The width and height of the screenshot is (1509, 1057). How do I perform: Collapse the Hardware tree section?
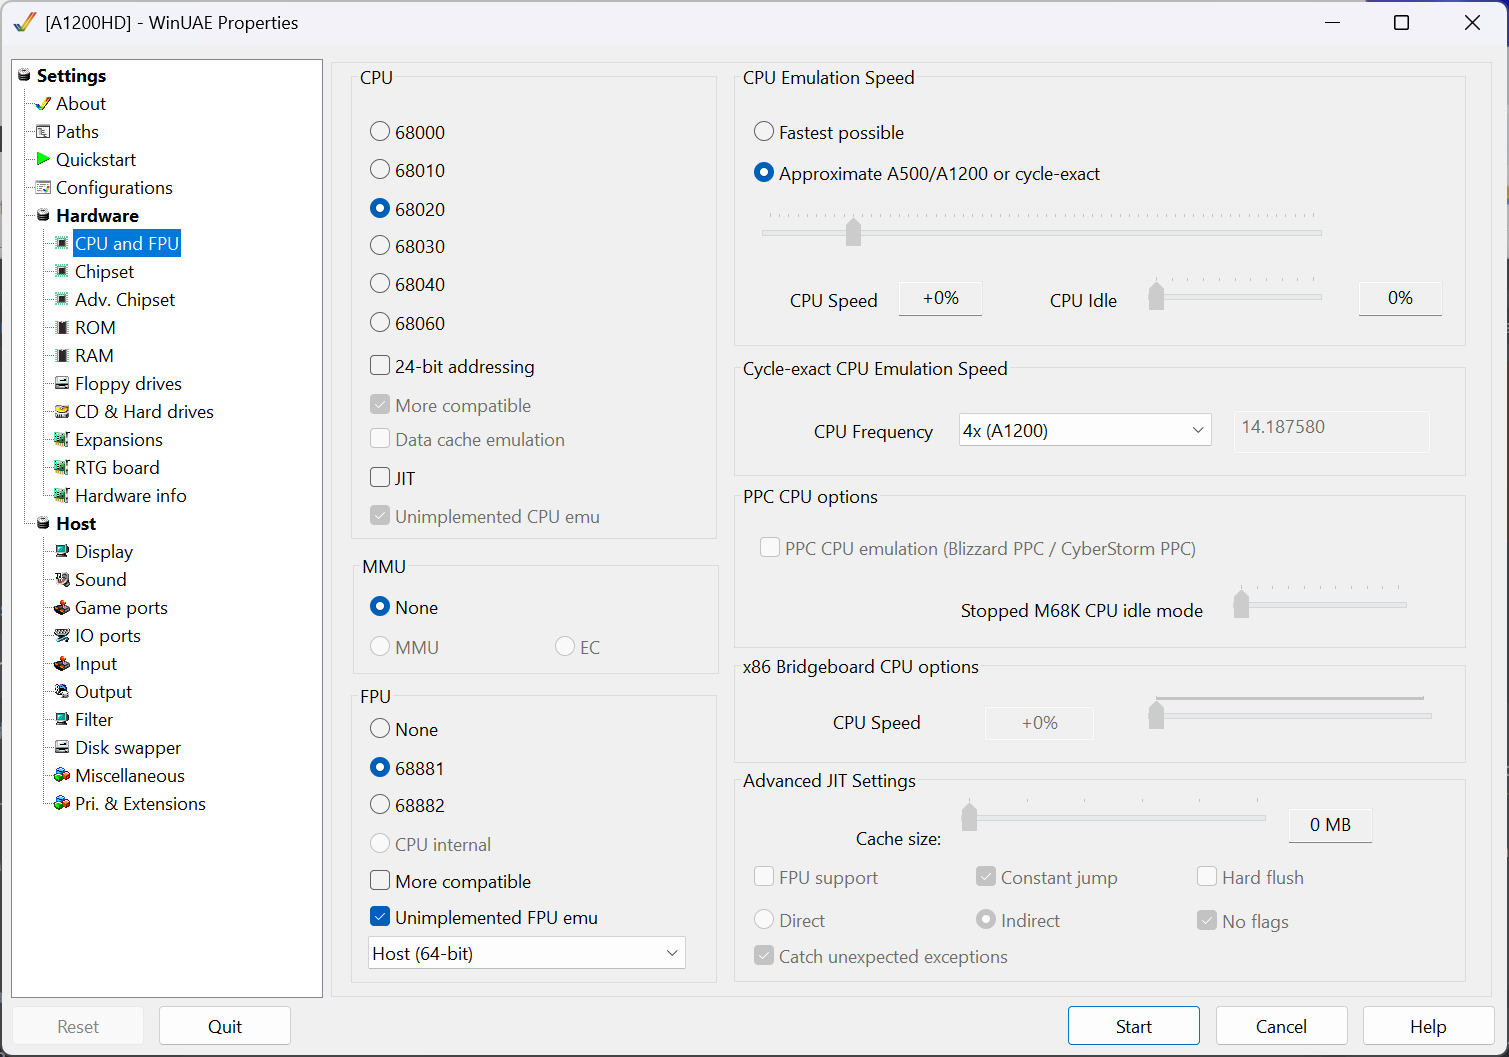[x=43, y=215]
